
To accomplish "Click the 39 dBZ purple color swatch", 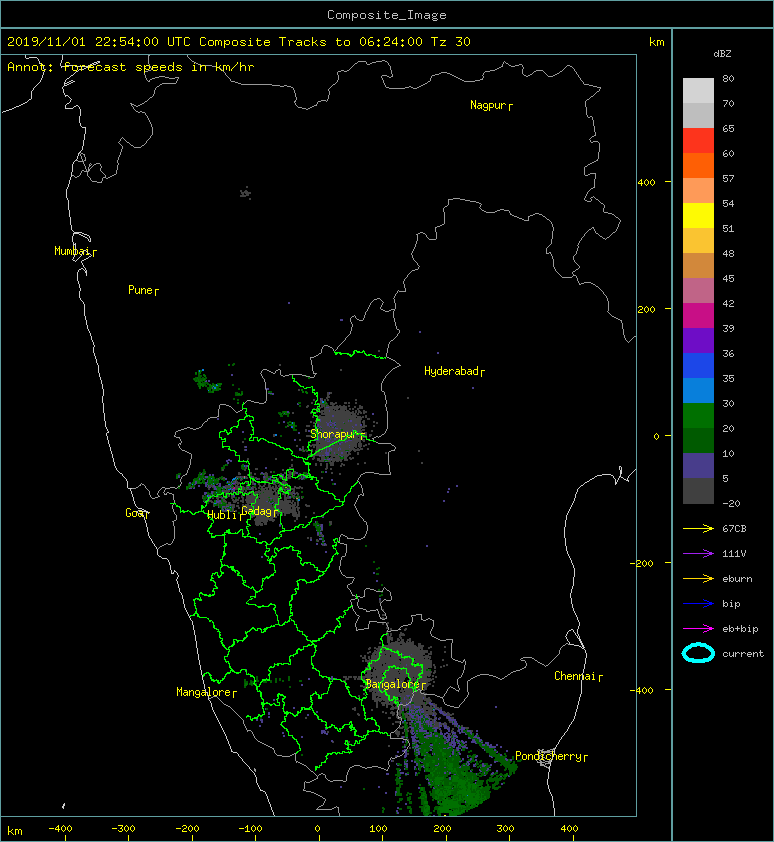I will point(698,340).
